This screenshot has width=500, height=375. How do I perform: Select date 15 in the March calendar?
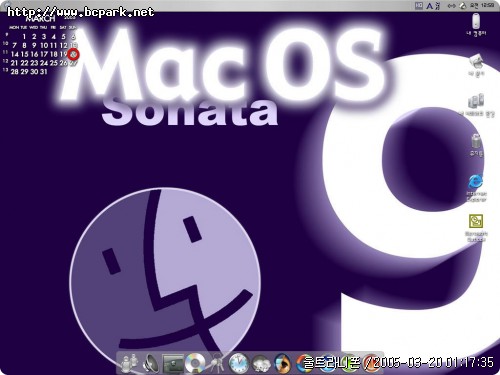click(24, 54)
